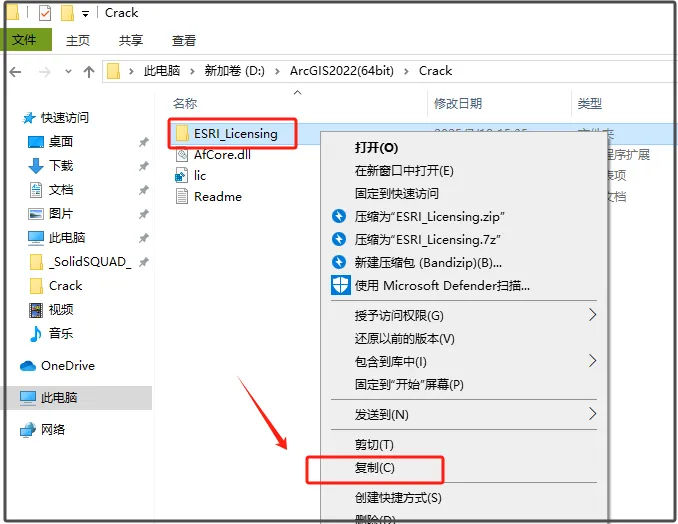Open 文档 in quick access
The width and height of the screenshot is (678, 524).
(61, 189)
